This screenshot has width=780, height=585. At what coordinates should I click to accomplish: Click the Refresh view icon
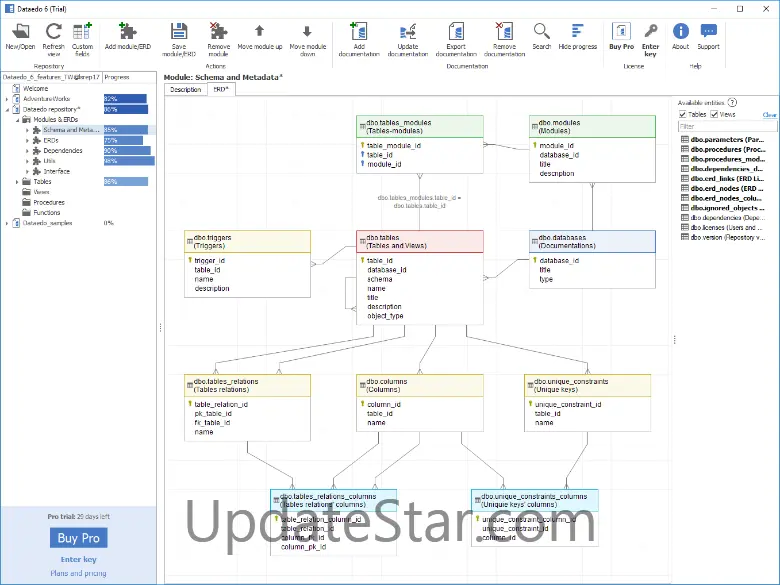click(53, 39)
